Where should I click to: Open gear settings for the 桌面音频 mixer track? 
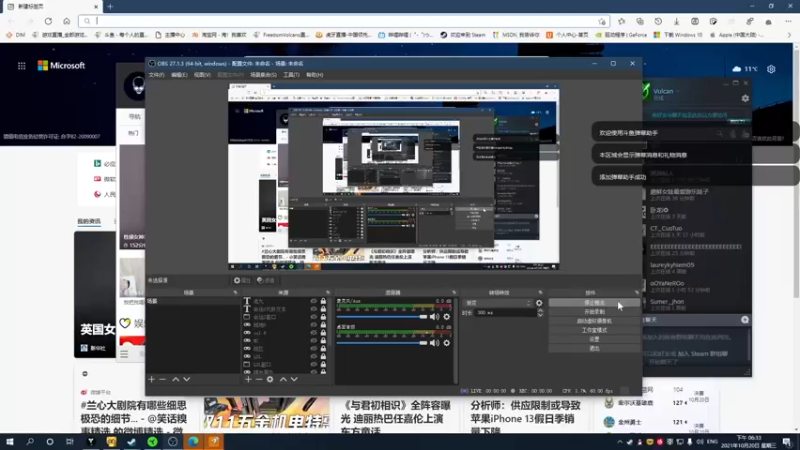(447, 343)
